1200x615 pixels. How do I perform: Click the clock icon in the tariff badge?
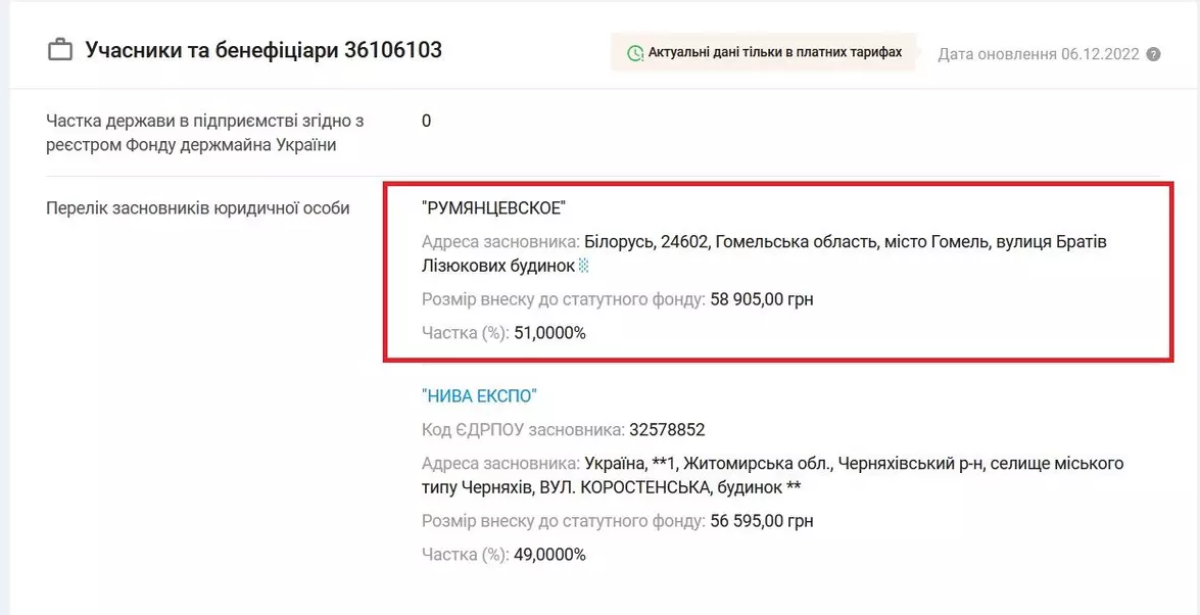point(634,53)
